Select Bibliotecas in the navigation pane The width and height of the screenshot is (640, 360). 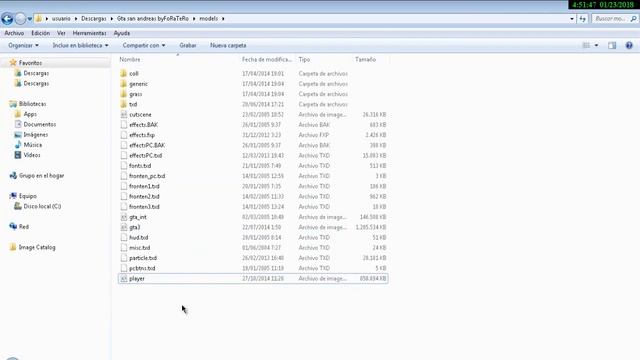tap(32, 104)
